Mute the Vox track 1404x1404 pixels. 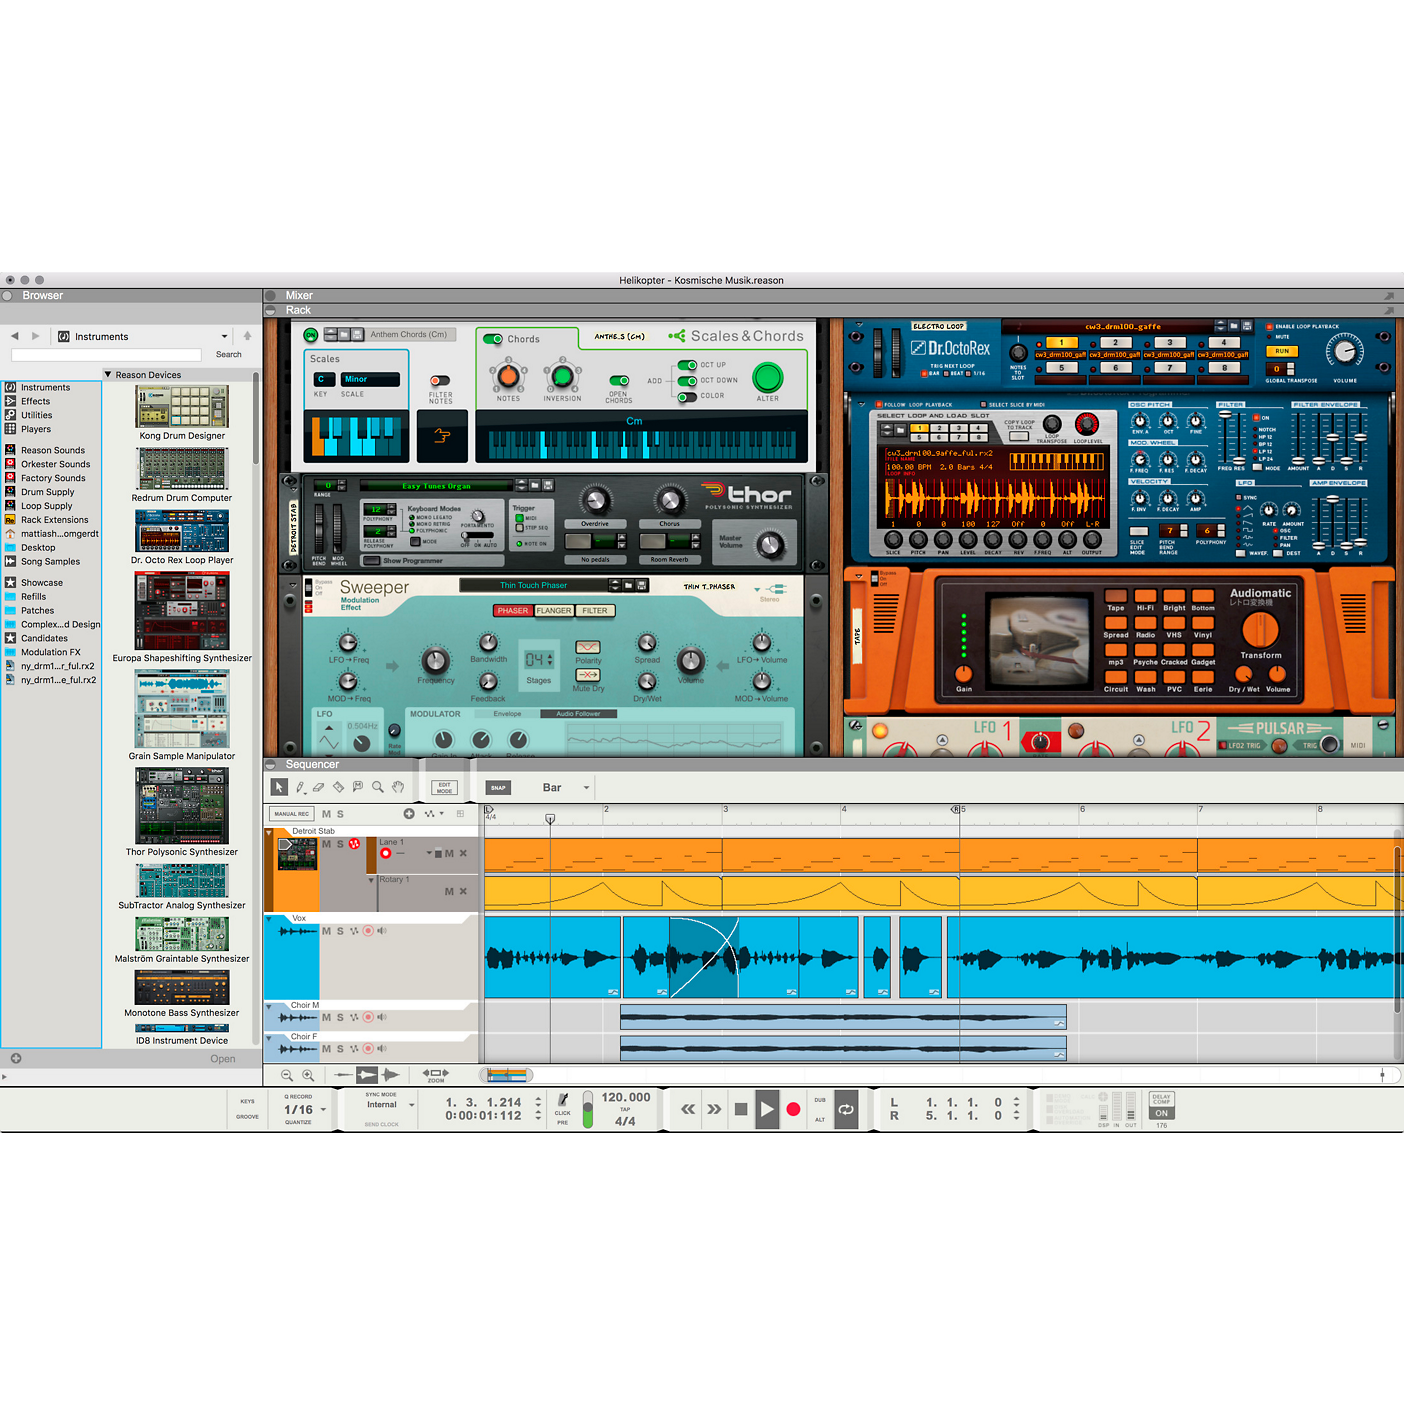(327, 931)
